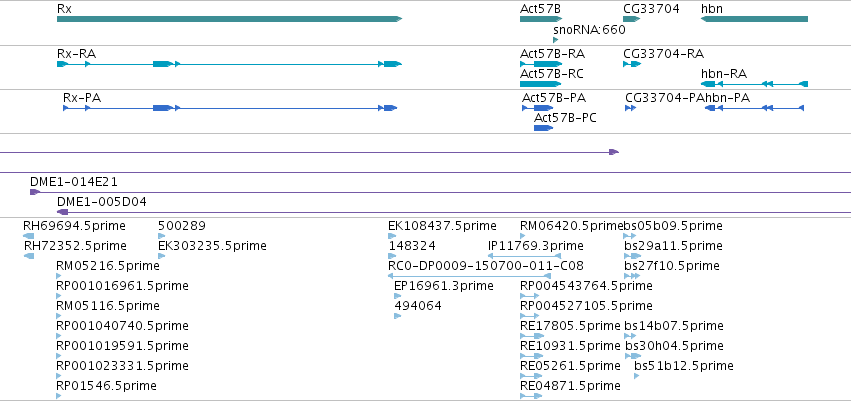
Task: Select the Rx-PA protein feature label
Action: [x=82, y=98]
